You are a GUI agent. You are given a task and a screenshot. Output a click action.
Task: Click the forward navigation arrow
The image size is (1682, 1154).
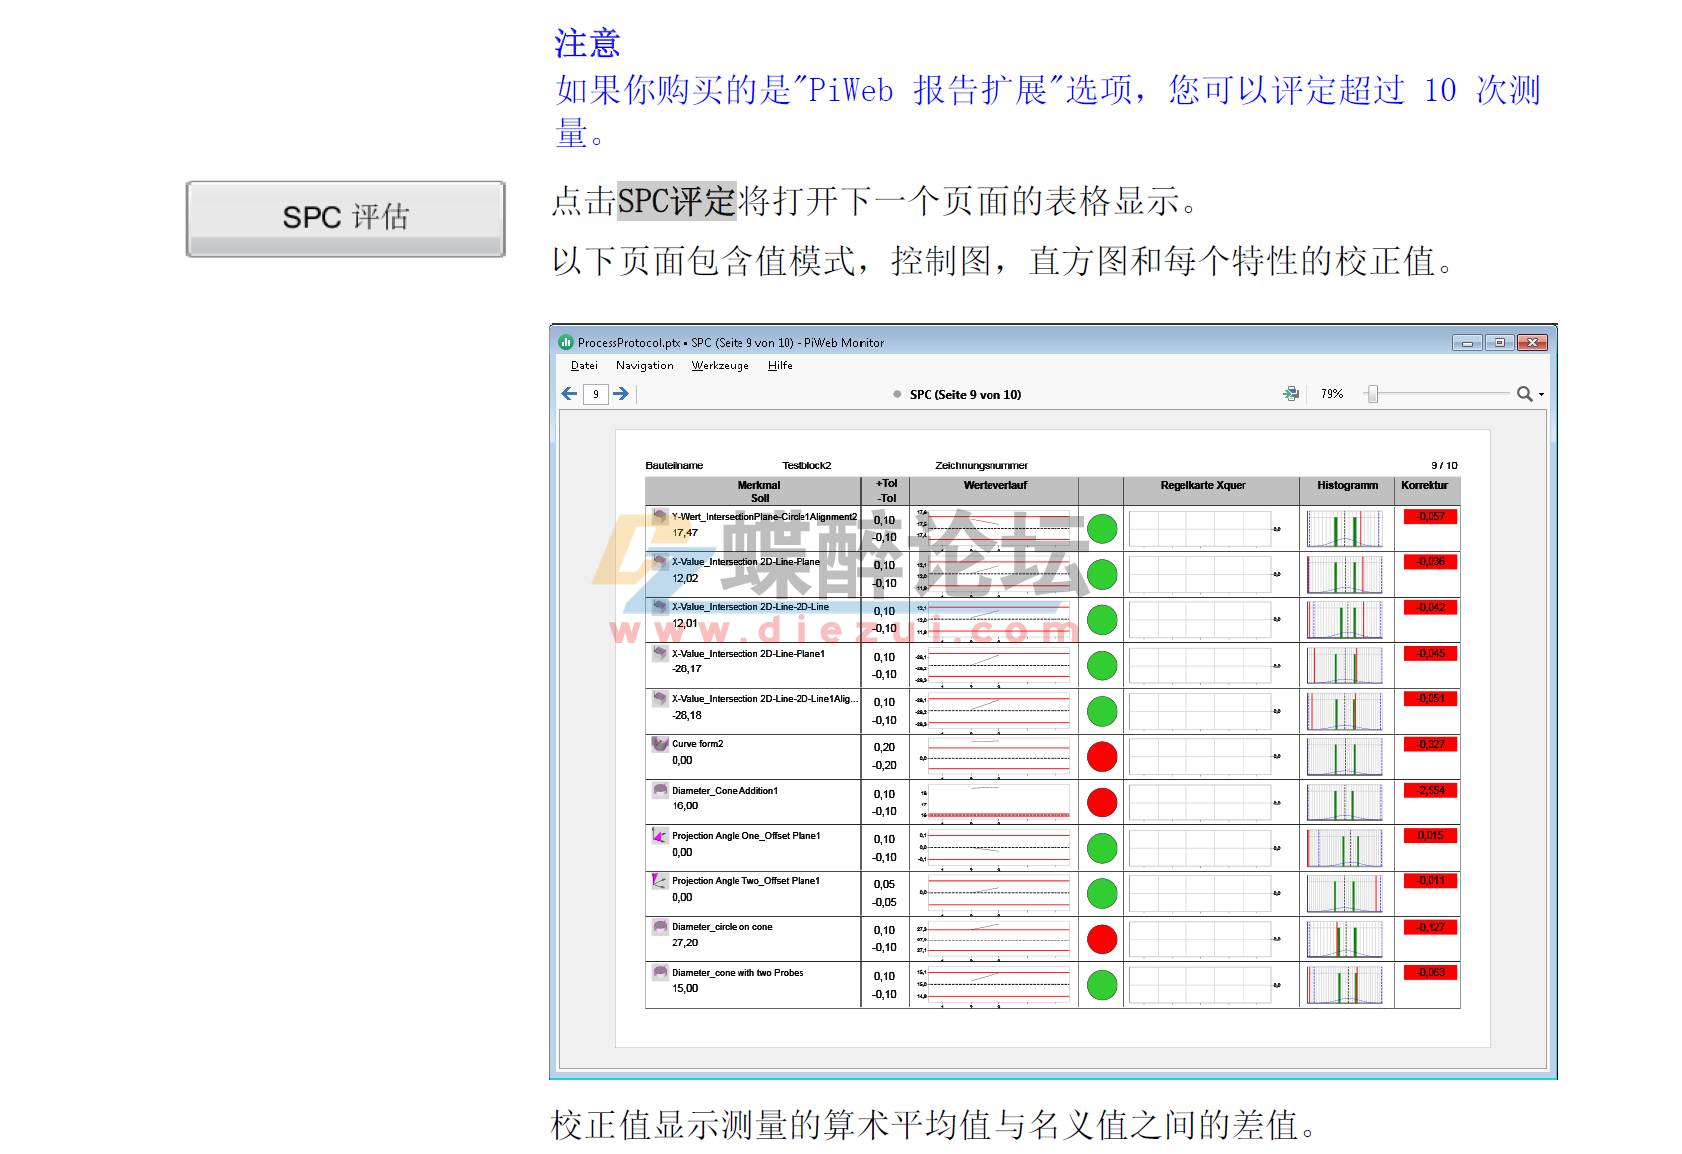620,393
